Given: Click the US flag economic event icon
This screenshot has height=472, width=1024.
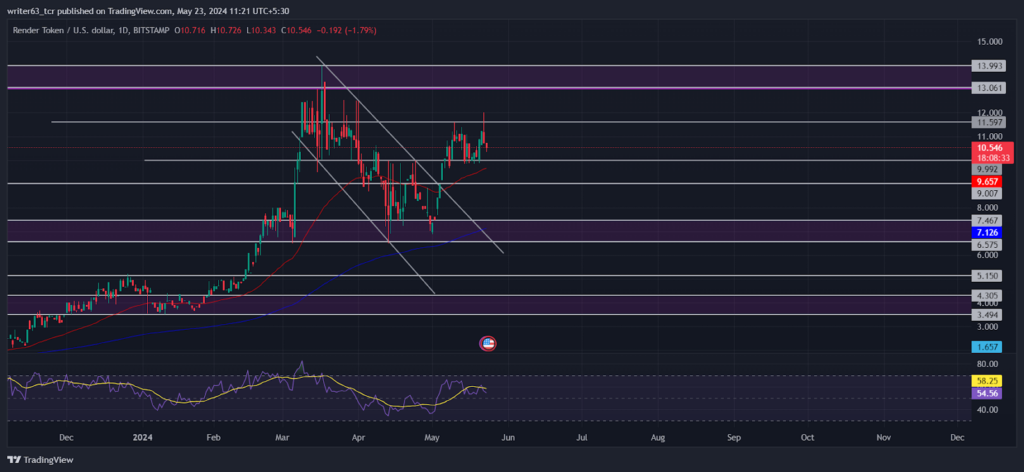Looking at the screenshot, I should click(x=488, y=343).
